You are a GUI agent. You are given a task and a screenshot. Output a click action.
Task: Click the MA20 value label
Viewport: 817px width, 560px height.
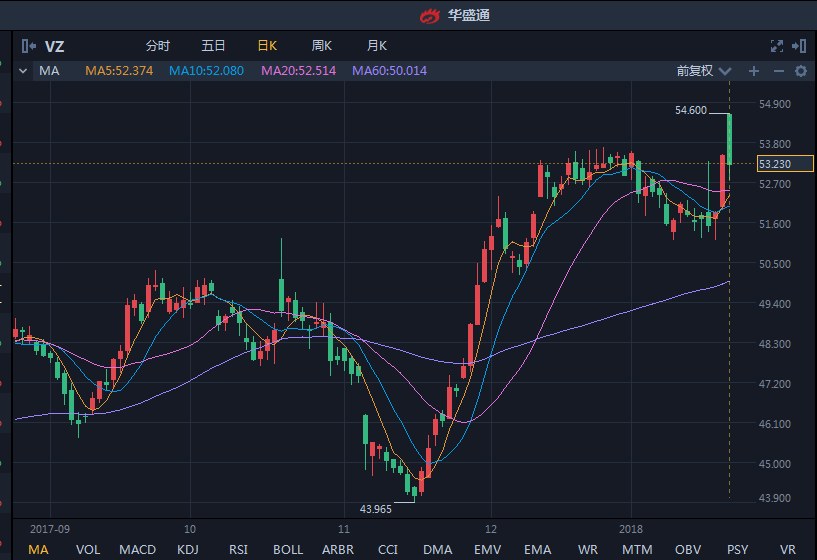(x=299, y=71)
